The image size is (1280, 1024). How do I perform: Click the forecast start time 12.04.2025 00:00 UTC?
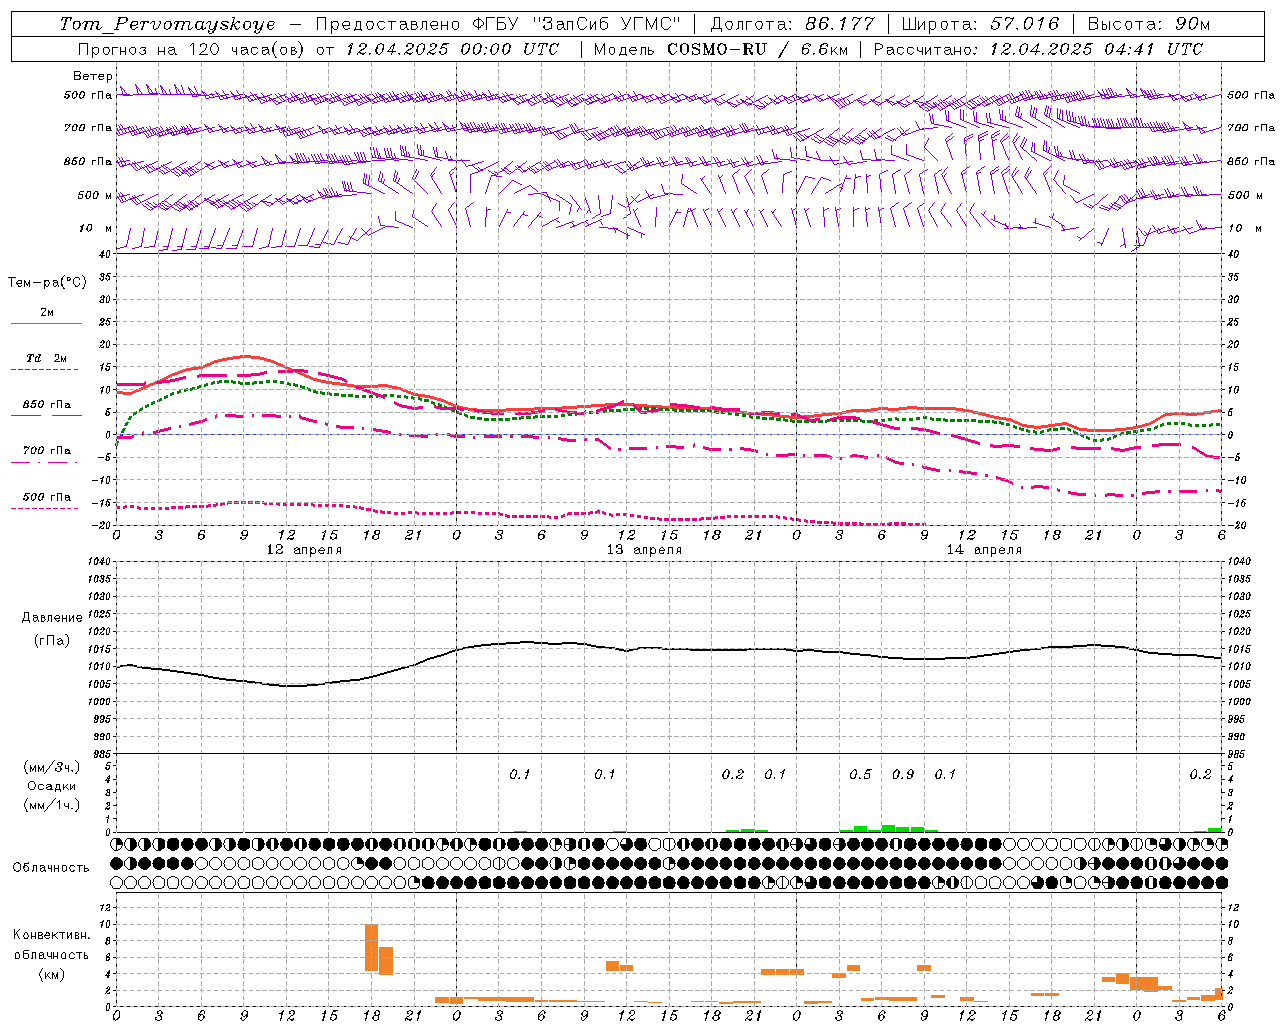point(452,49)
